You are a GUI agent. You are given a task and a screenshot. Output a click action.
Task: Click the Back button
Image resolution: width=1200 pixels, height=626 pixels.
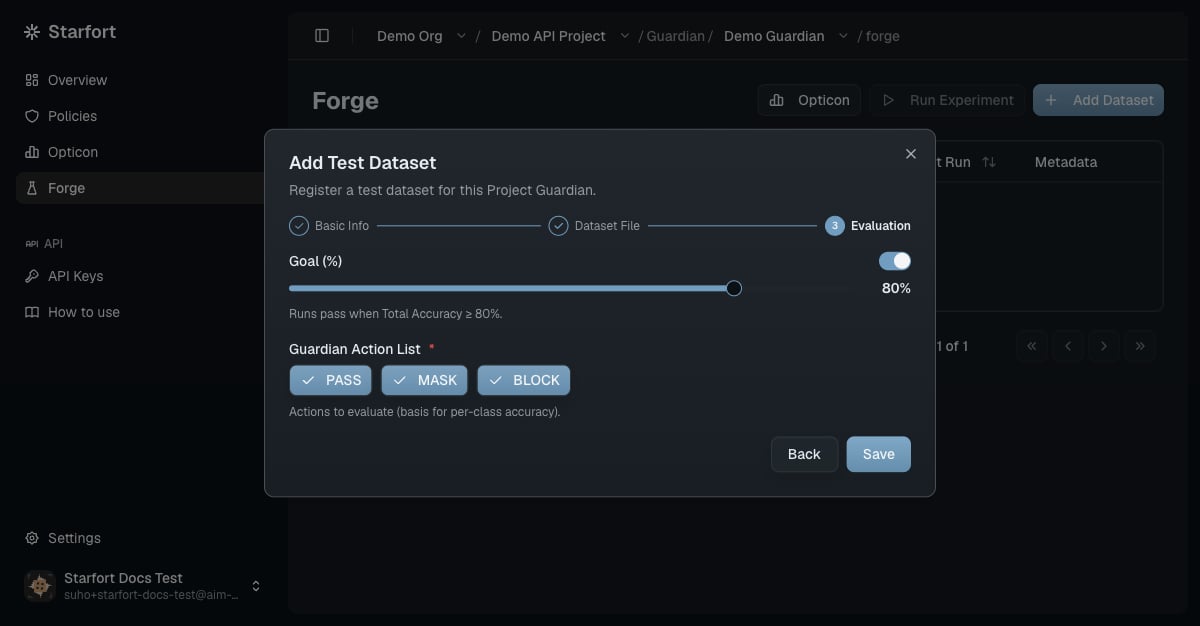[804, 454]
